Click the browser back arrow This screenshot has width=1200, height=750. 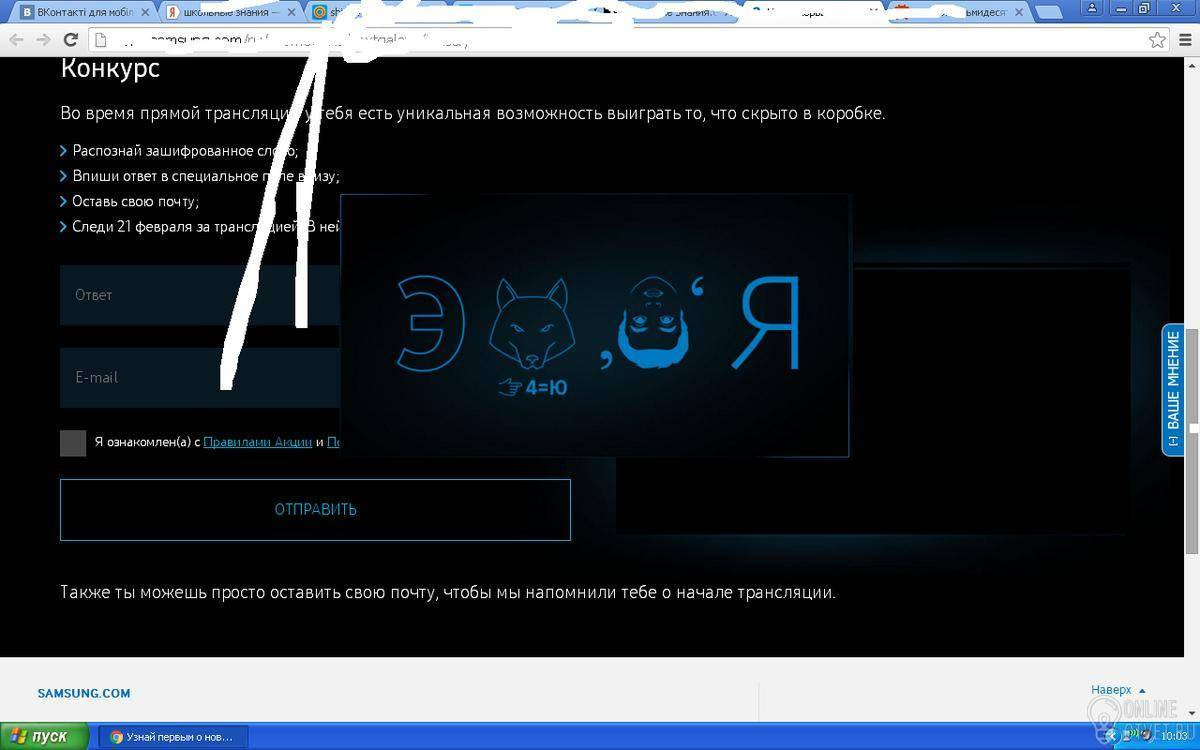[x=16, y=40]
